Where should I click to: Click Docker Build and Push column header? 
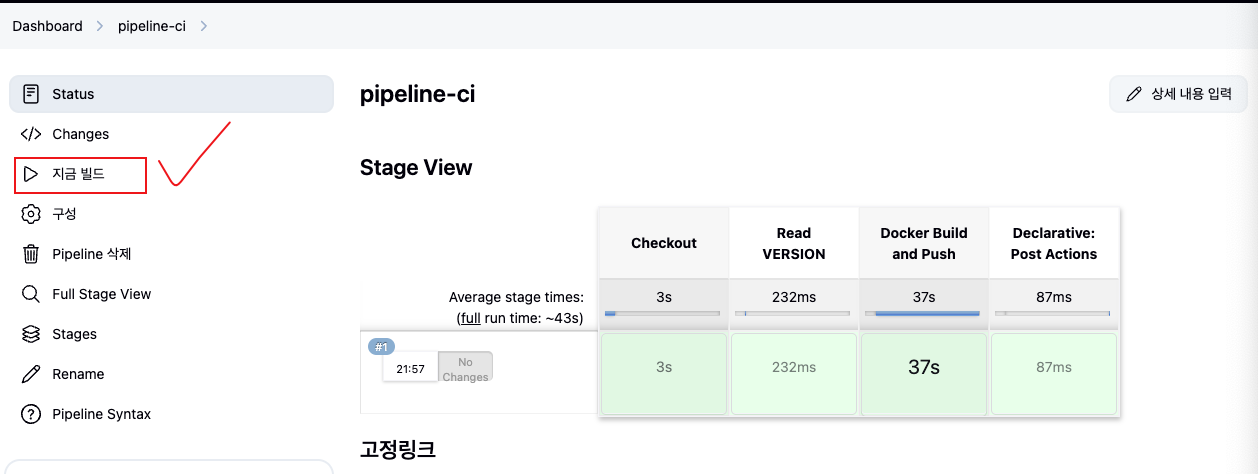[924, 243]
